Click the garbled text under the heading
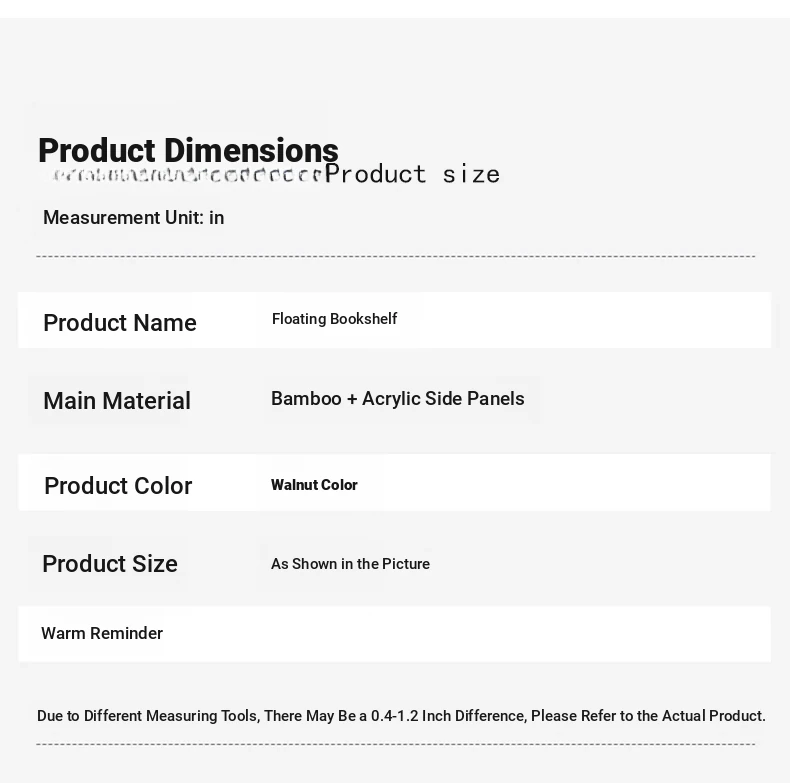 tap(187, 175)
